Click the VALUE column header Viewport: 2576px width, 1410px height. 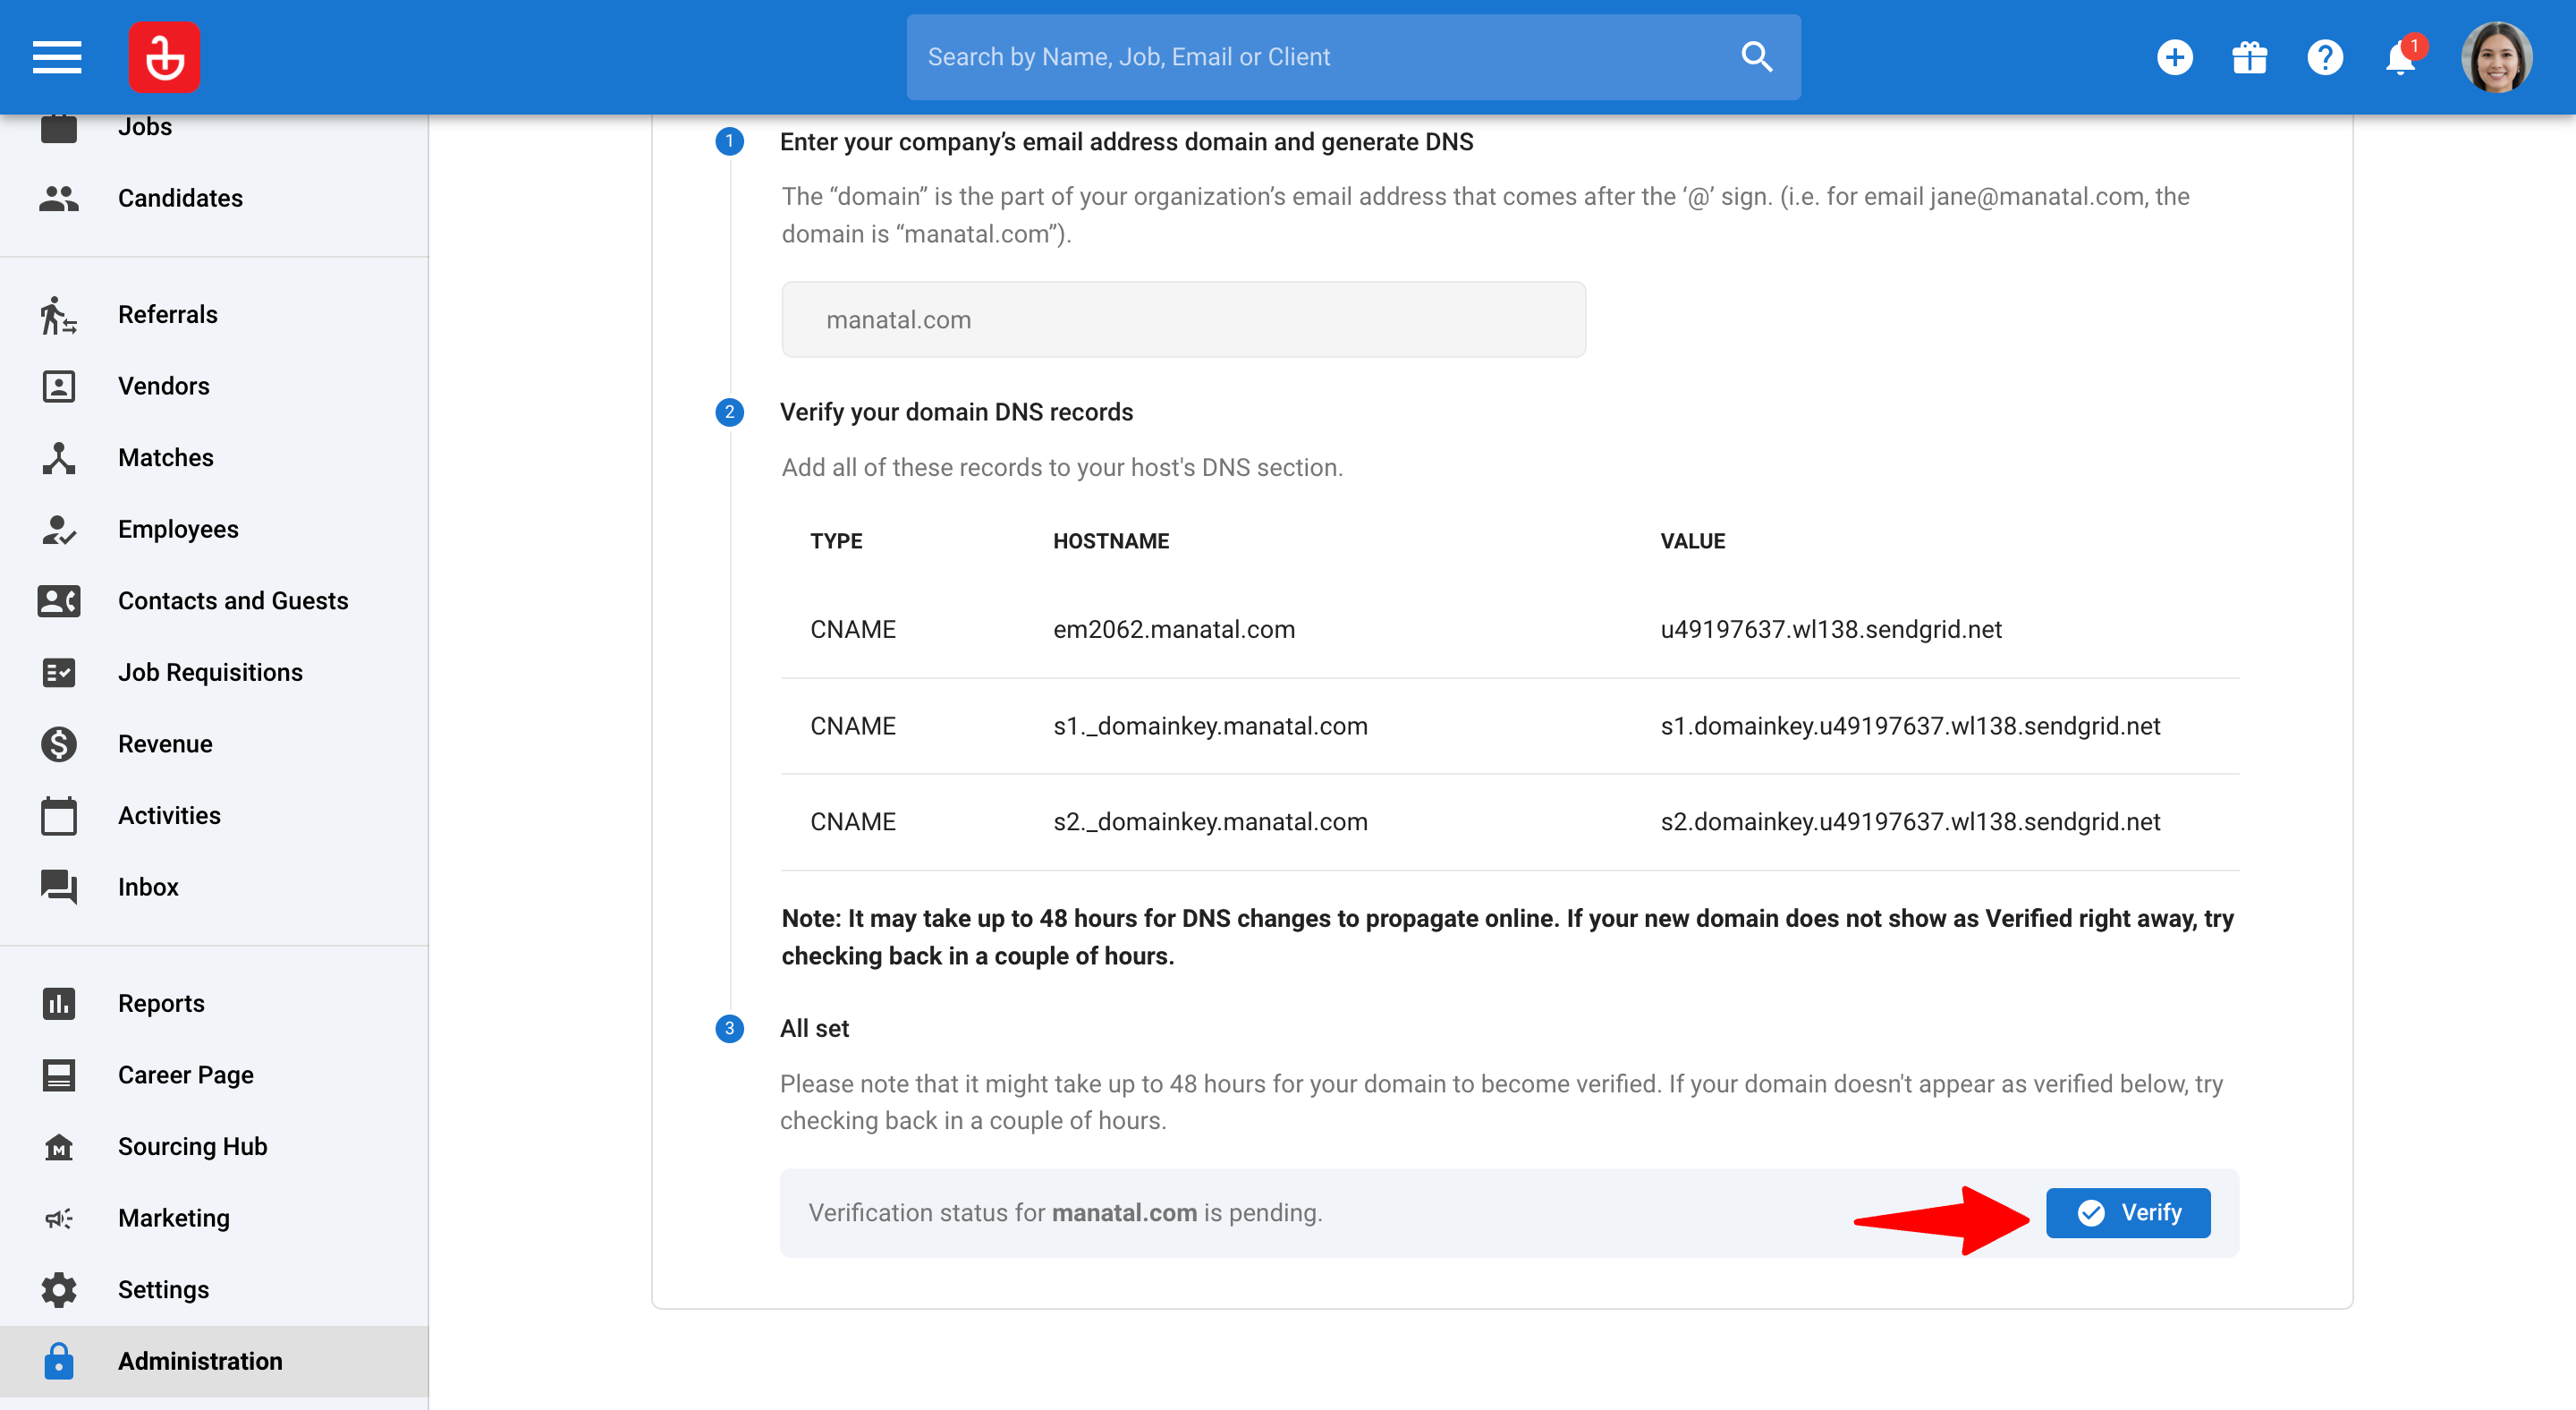pyautogui.click(x=1692, y=541)
